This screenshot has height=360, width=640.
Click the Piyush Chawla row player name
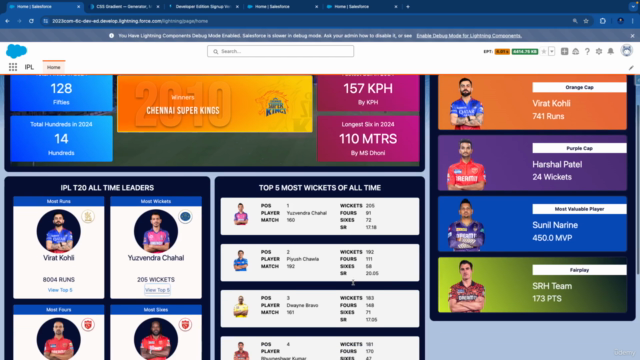click(302, 259)
